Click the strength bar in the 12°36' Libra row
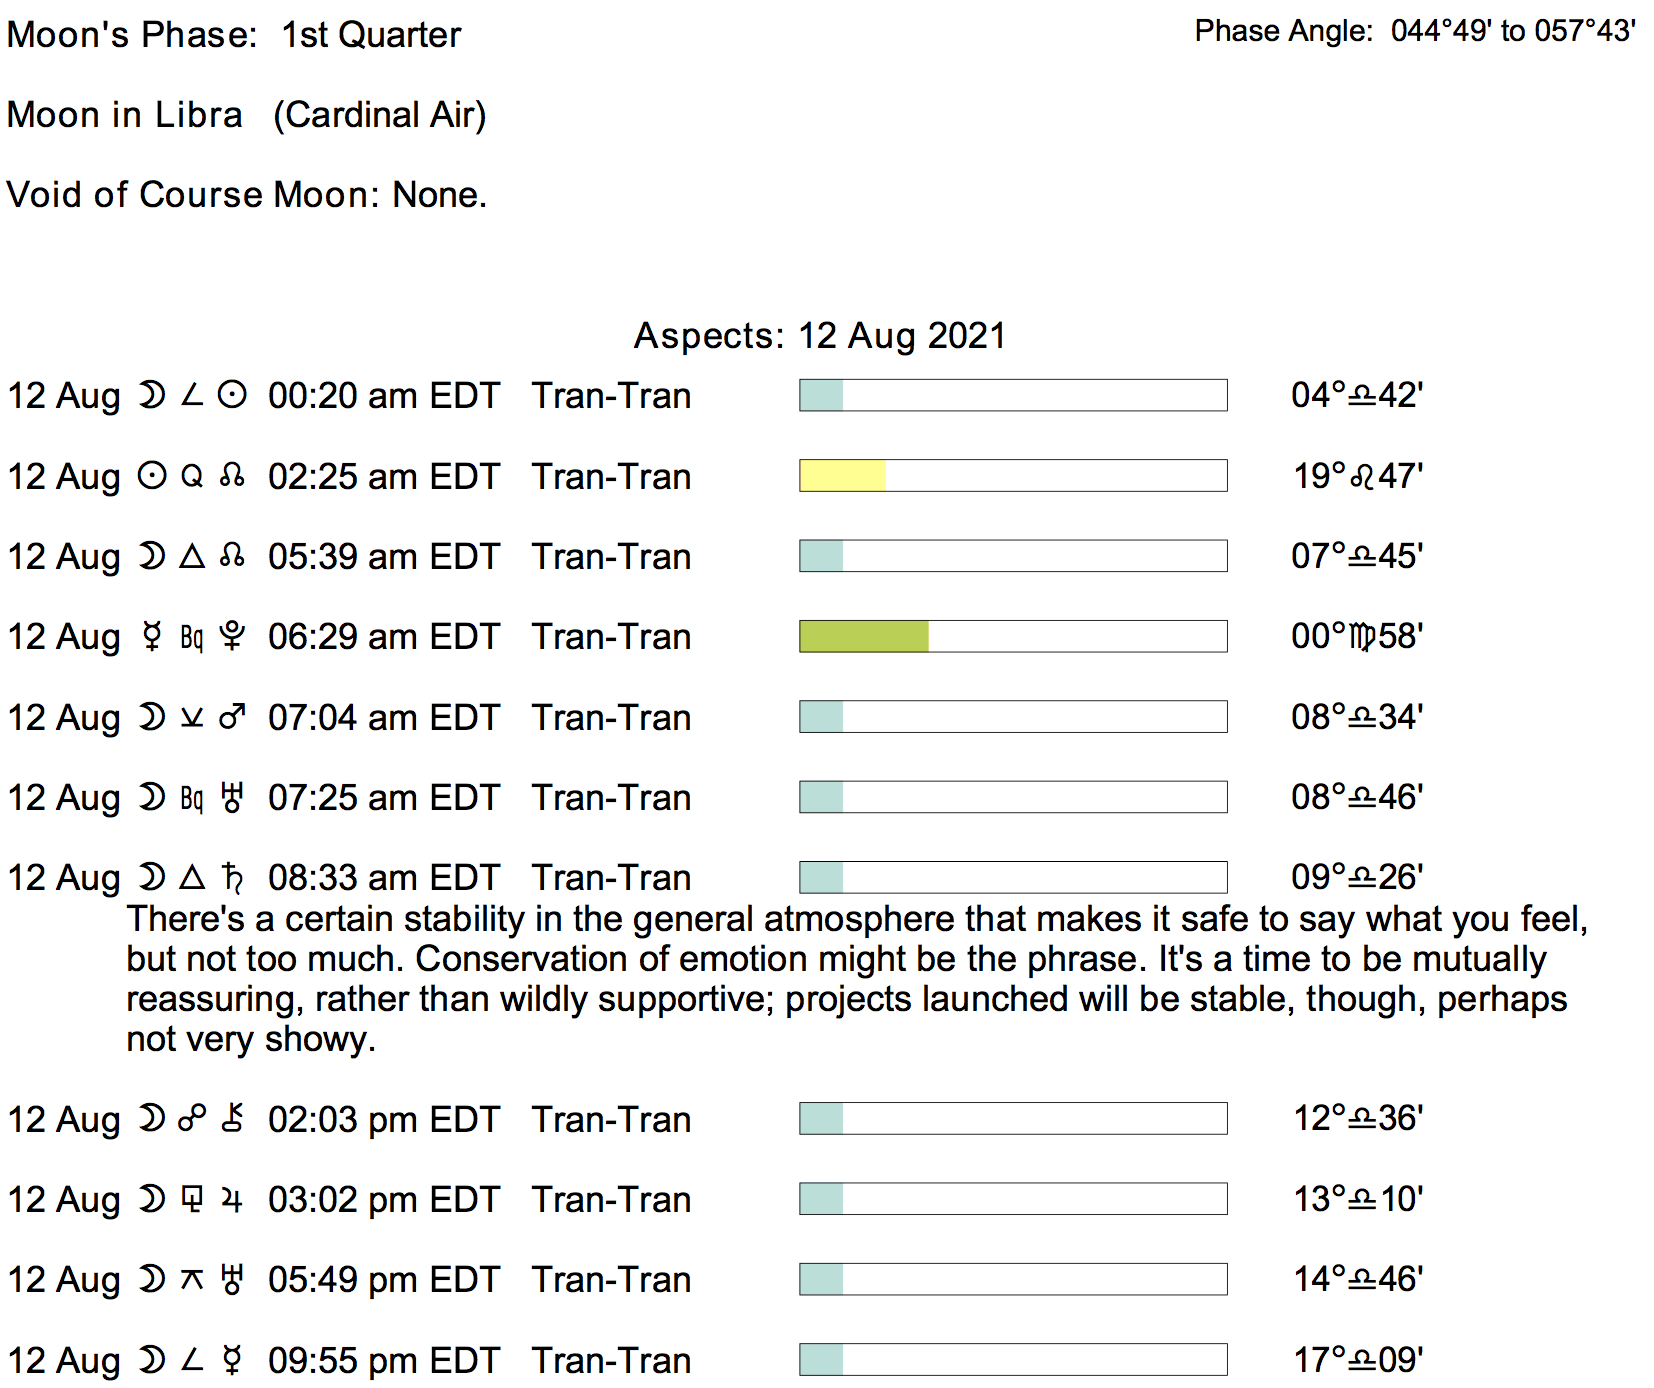Image resolution: width=1654 pixels, height=1388 pixels. [1012, 1118]
